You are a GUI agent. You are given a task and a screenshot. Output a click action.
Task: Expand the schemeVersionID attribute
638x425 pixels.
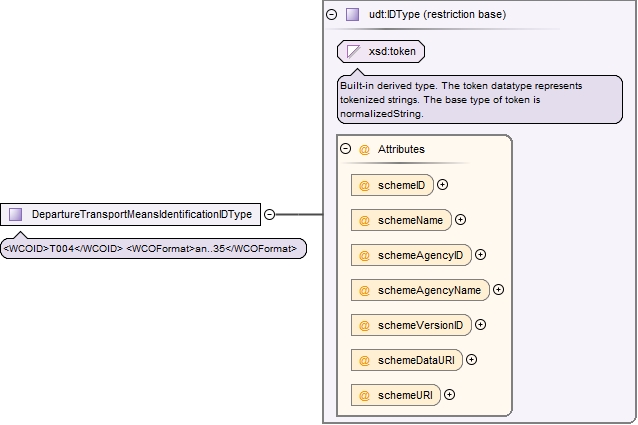481,325
